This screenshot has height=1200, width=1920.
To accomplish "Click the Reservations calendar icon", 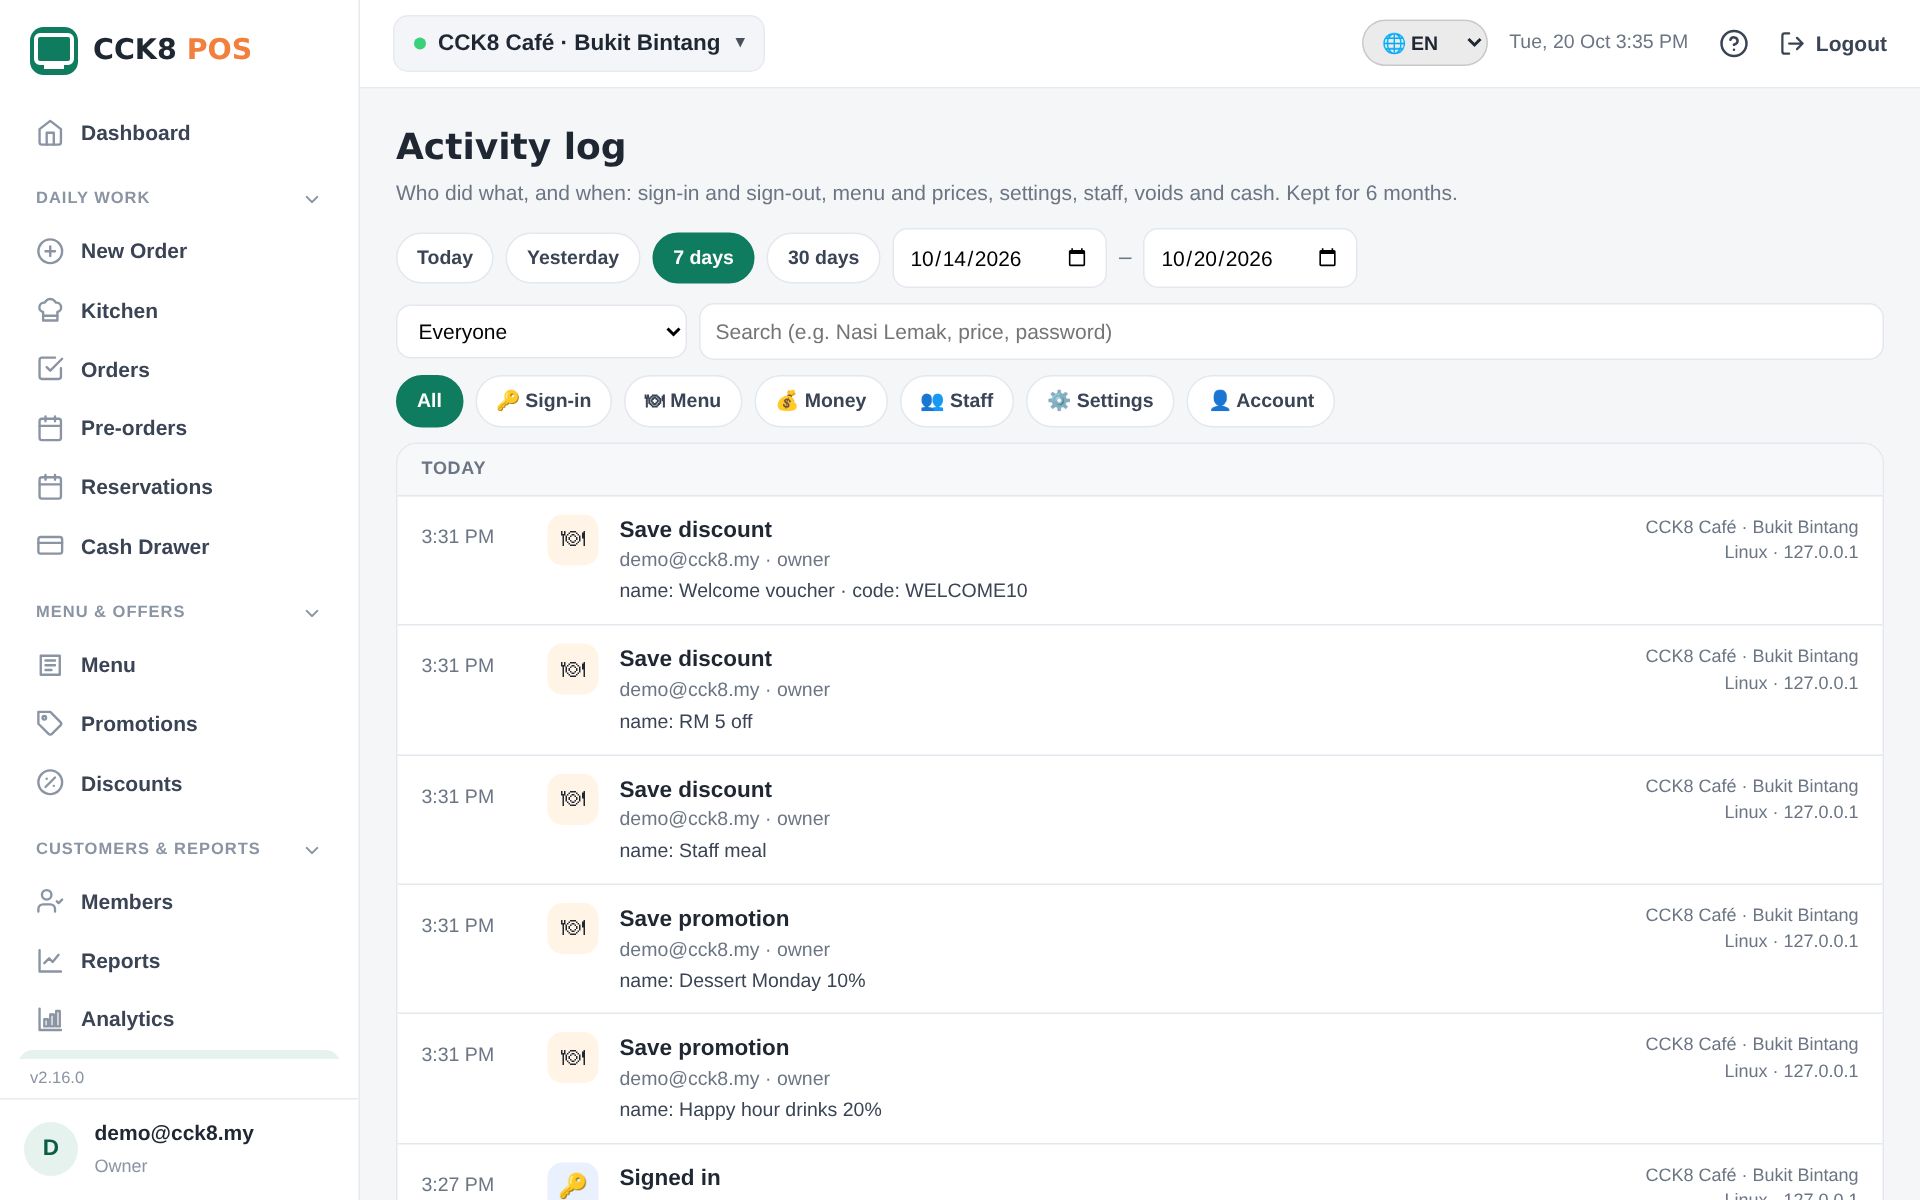I will click(x=50, y=487).
